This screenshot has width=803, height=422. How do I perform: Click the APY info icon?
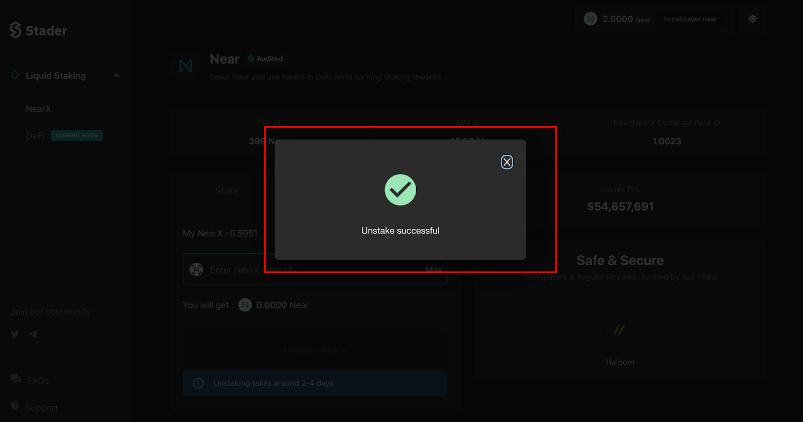tap(476, 123)
